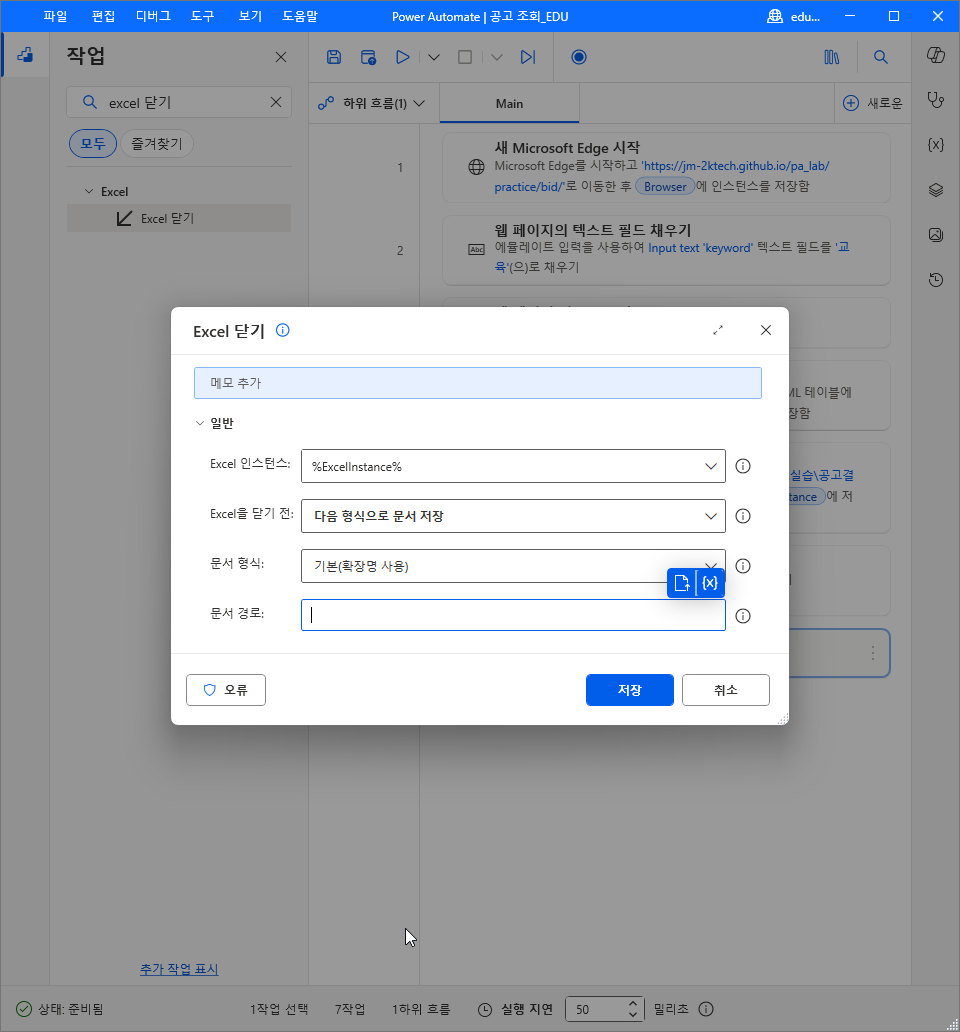
Task: Select the '새 Microsoft Edge 시작' action
Action: (667, 167)
